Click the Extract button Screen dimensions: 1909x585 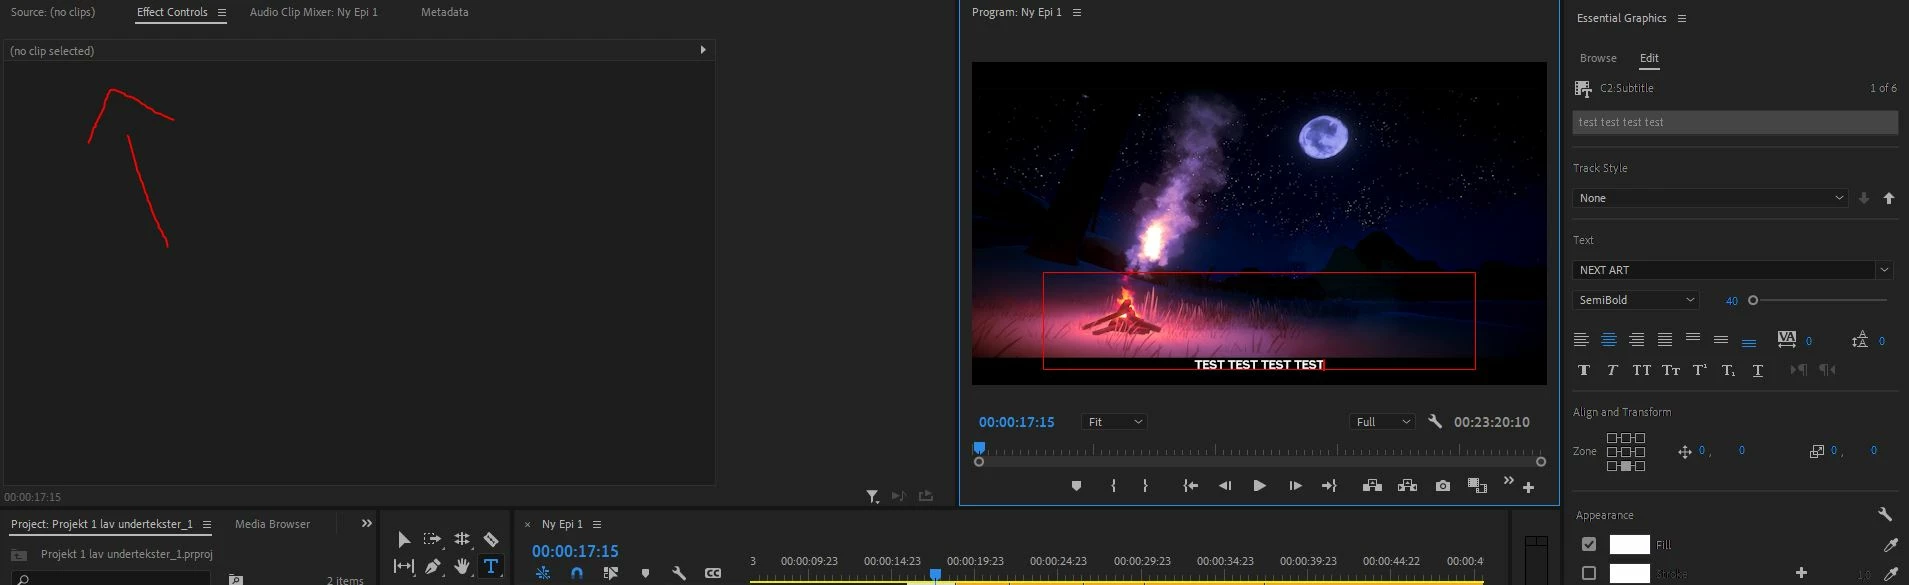coord(1407,486)
